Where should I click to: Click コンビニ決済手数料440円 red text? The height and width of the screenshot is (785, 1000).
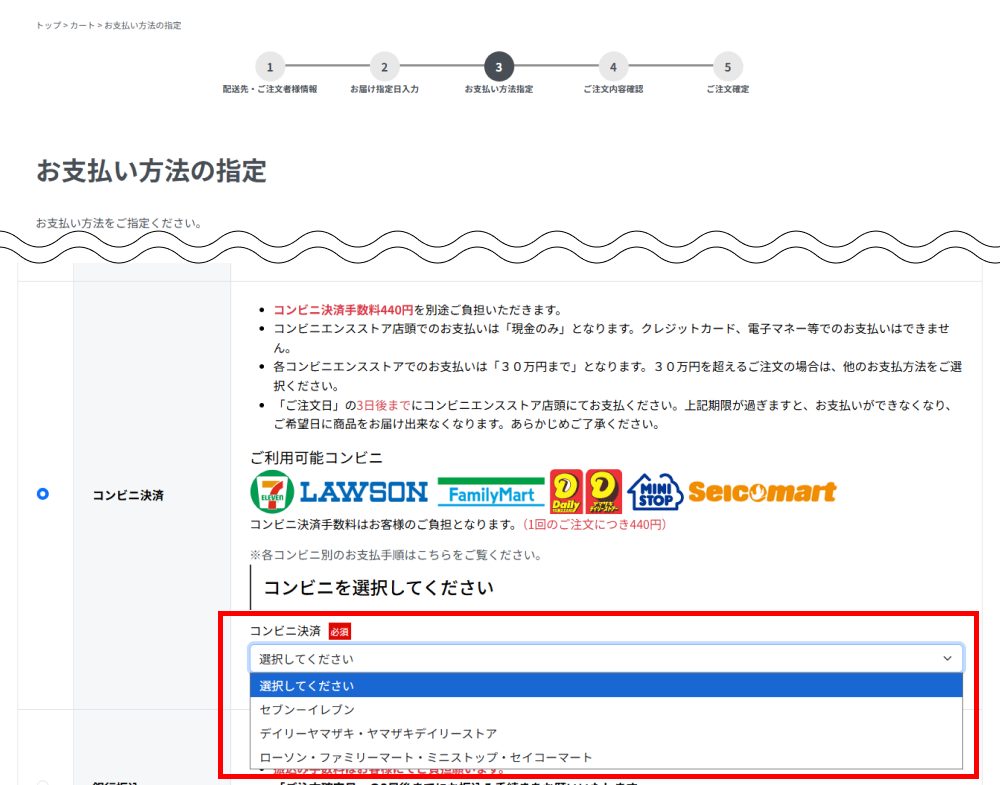[344, 310]
